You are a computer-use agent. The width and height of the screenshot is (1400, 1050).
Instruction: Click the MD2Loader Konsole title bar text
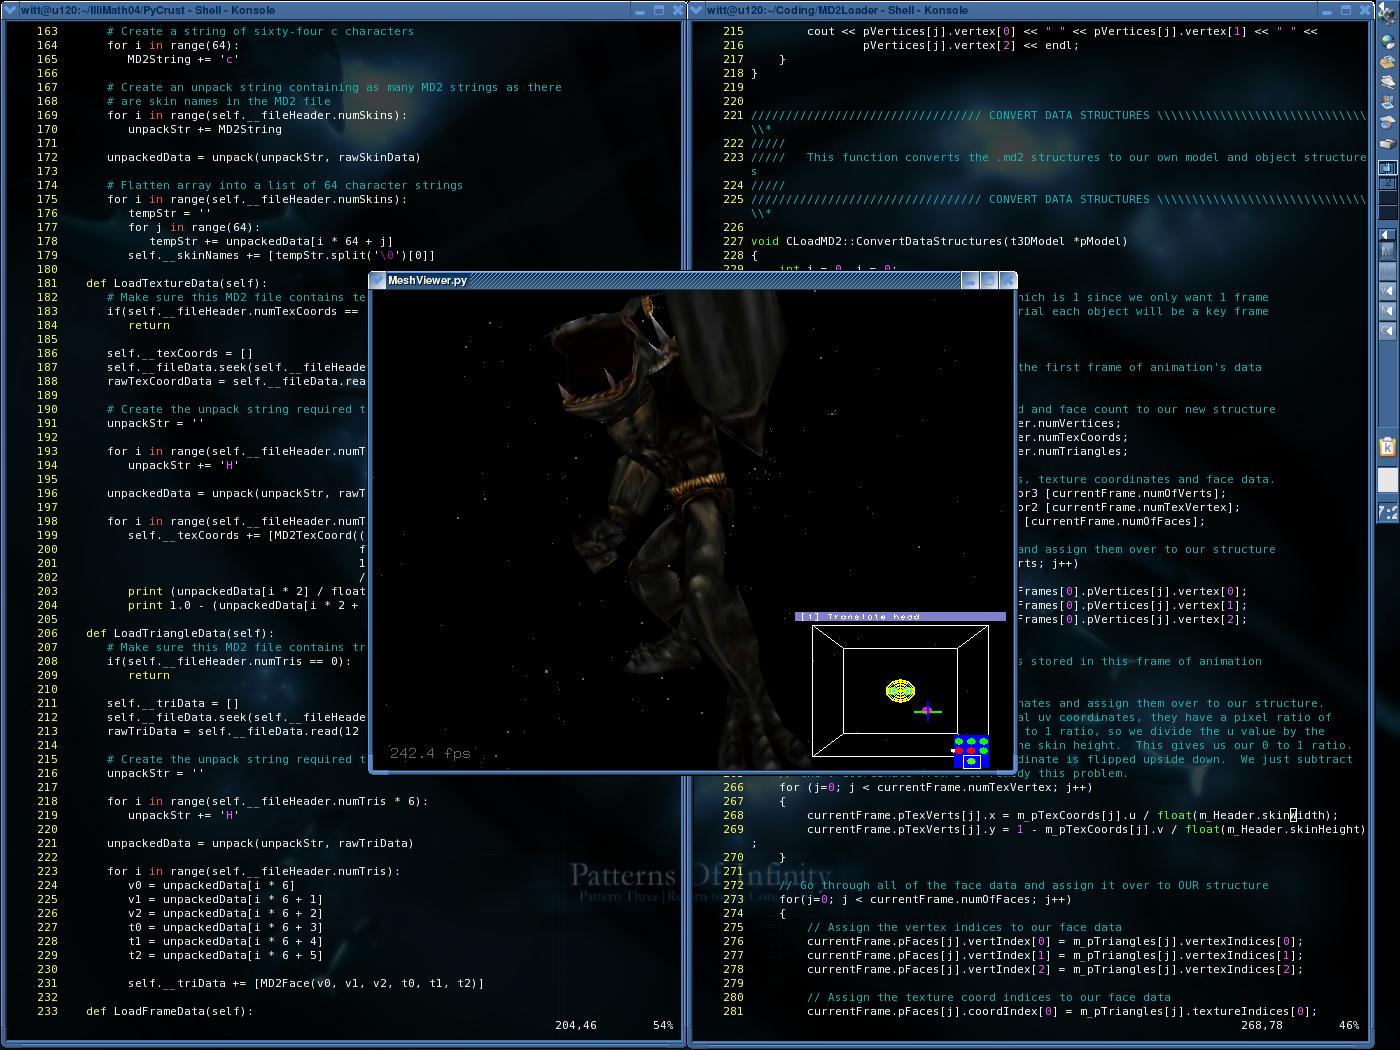837,9
